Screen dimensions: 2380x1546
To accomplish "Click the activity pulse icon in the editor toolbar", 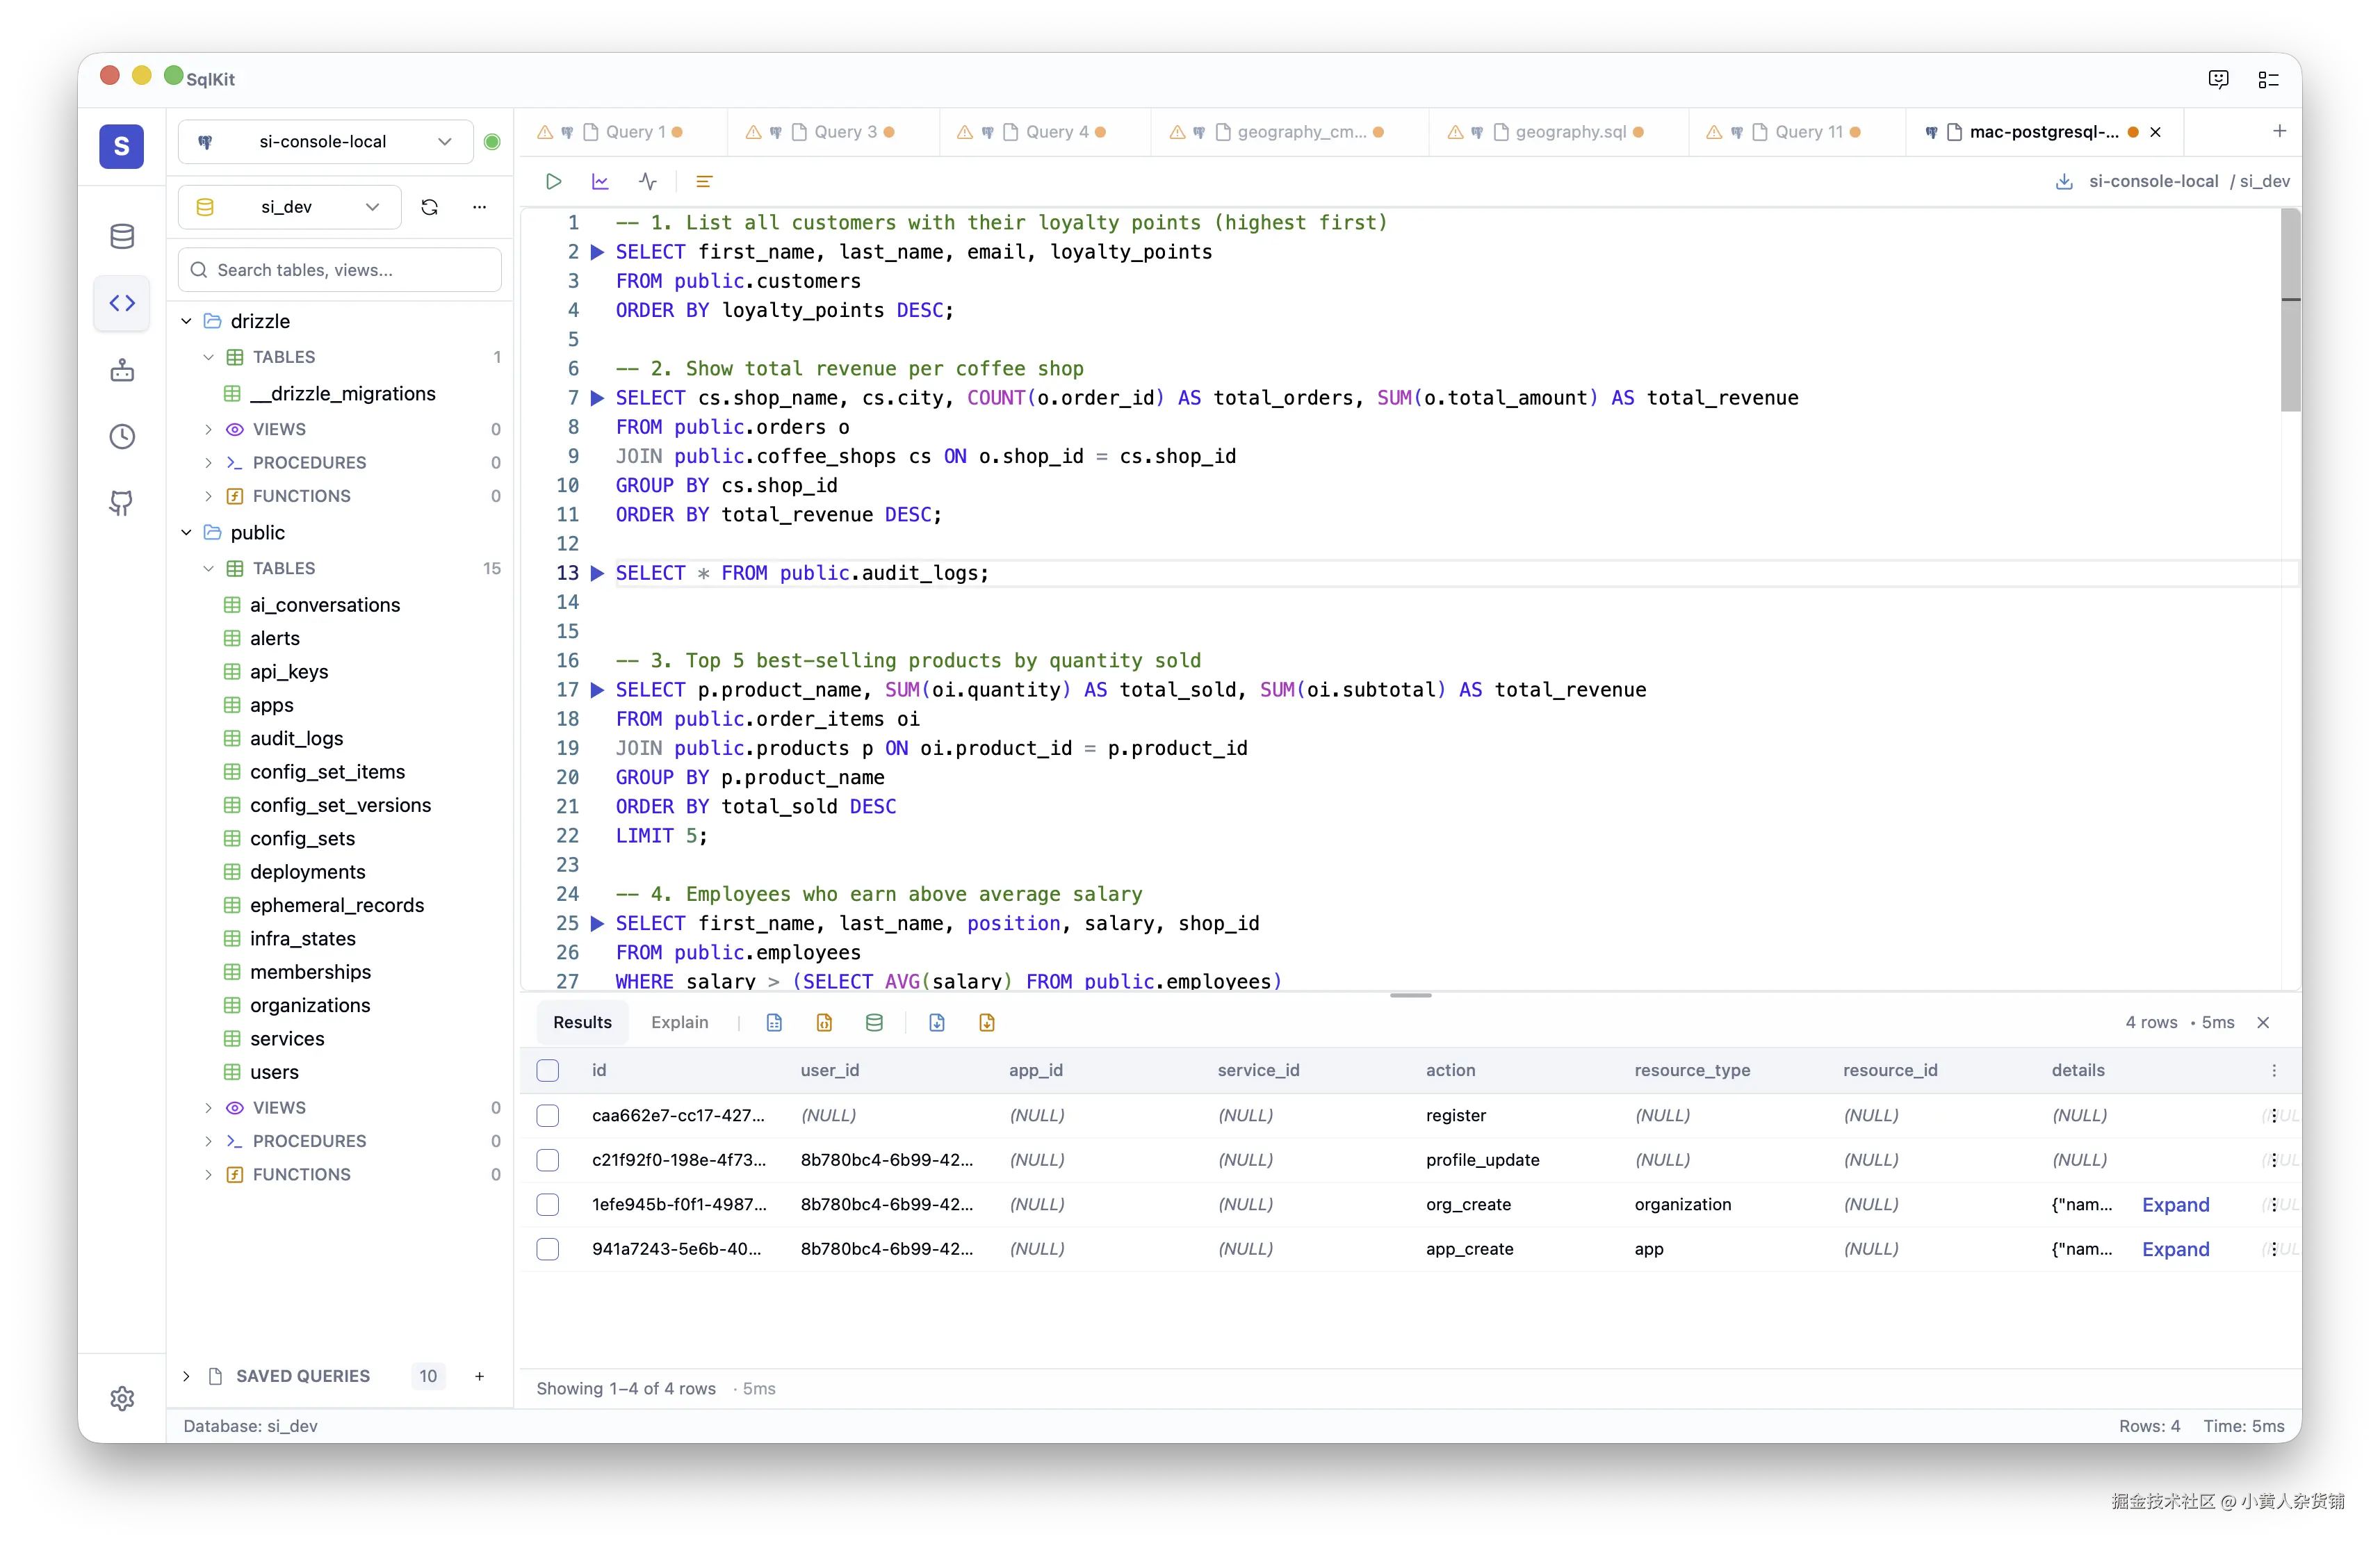I will (x=648, y=181).
